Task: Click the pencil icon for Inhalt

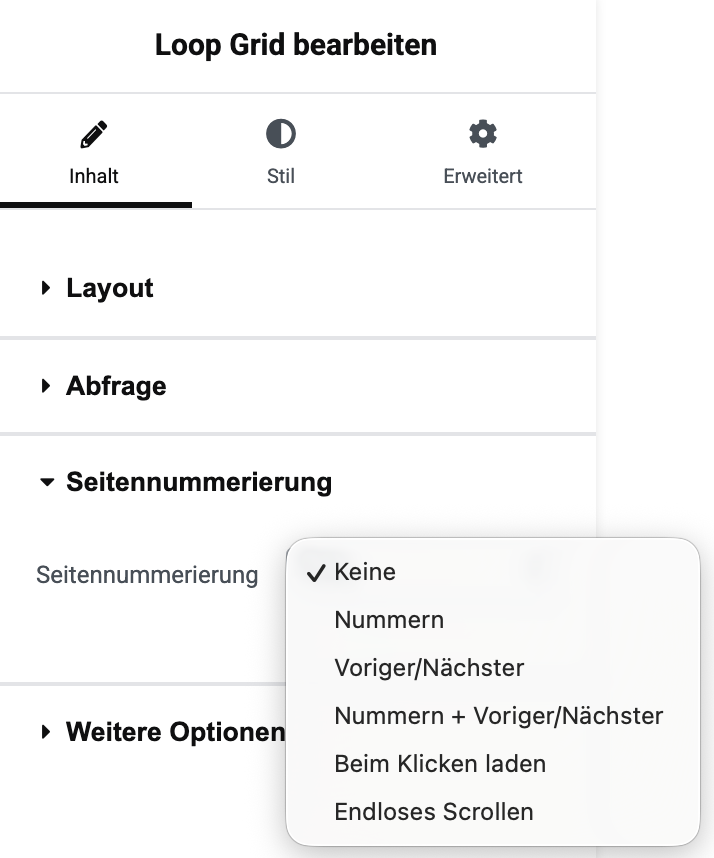Action: (x=94, y=134)
